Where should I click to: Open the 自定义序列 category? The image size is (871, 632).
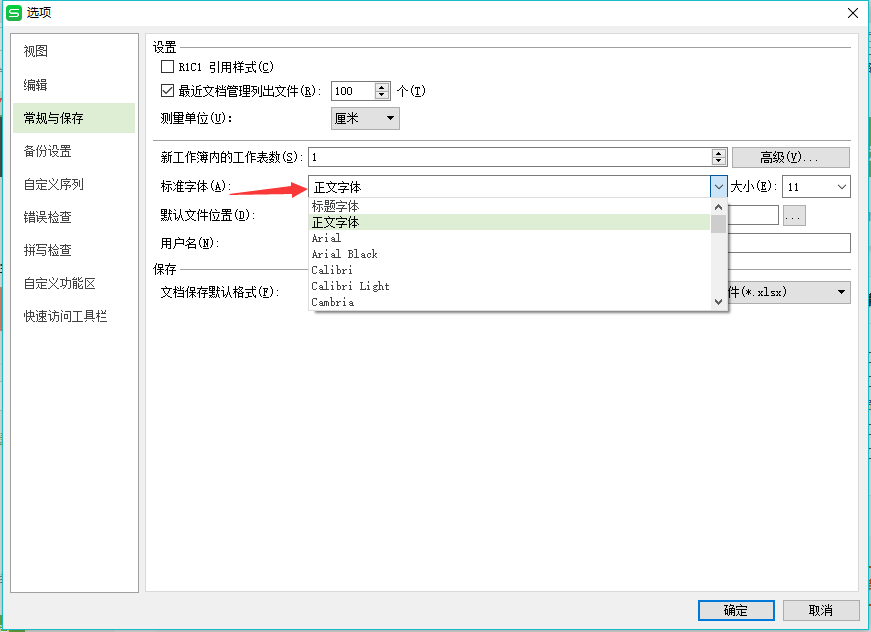tap(74, 184)
